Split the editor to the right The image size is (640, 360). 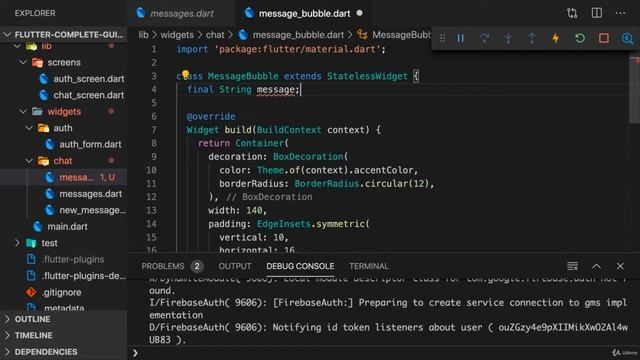597,13
